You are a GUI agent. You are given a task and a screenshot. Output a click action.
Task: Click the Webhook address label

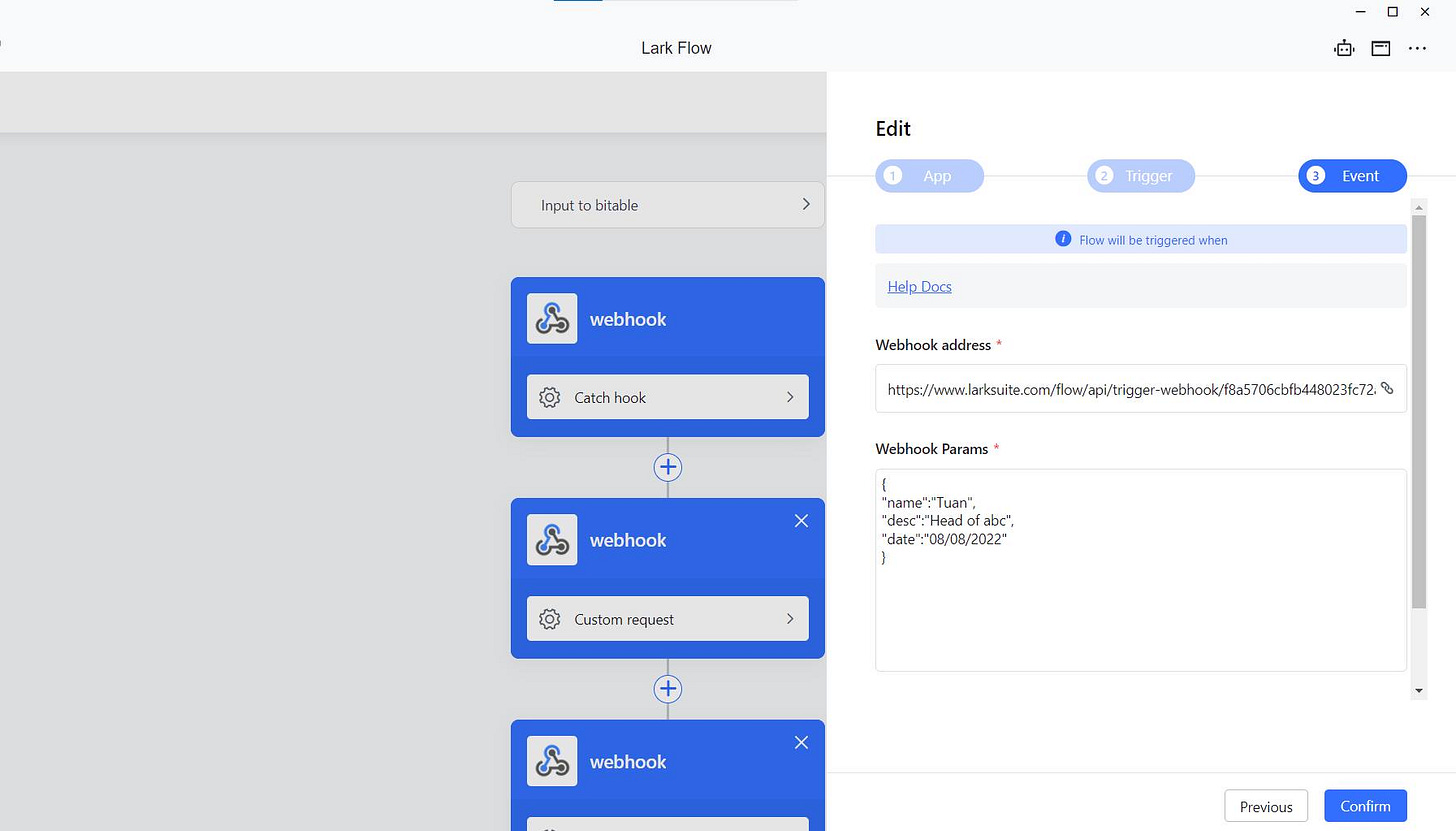933,345
